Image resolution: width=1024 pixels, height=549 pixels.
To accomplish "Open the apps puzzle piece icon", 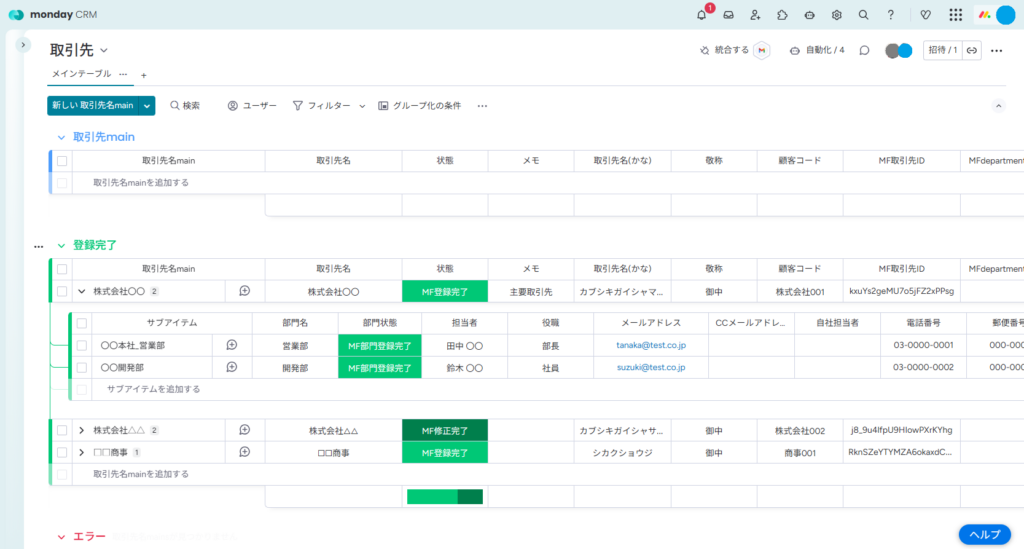I will coord(782,15).
